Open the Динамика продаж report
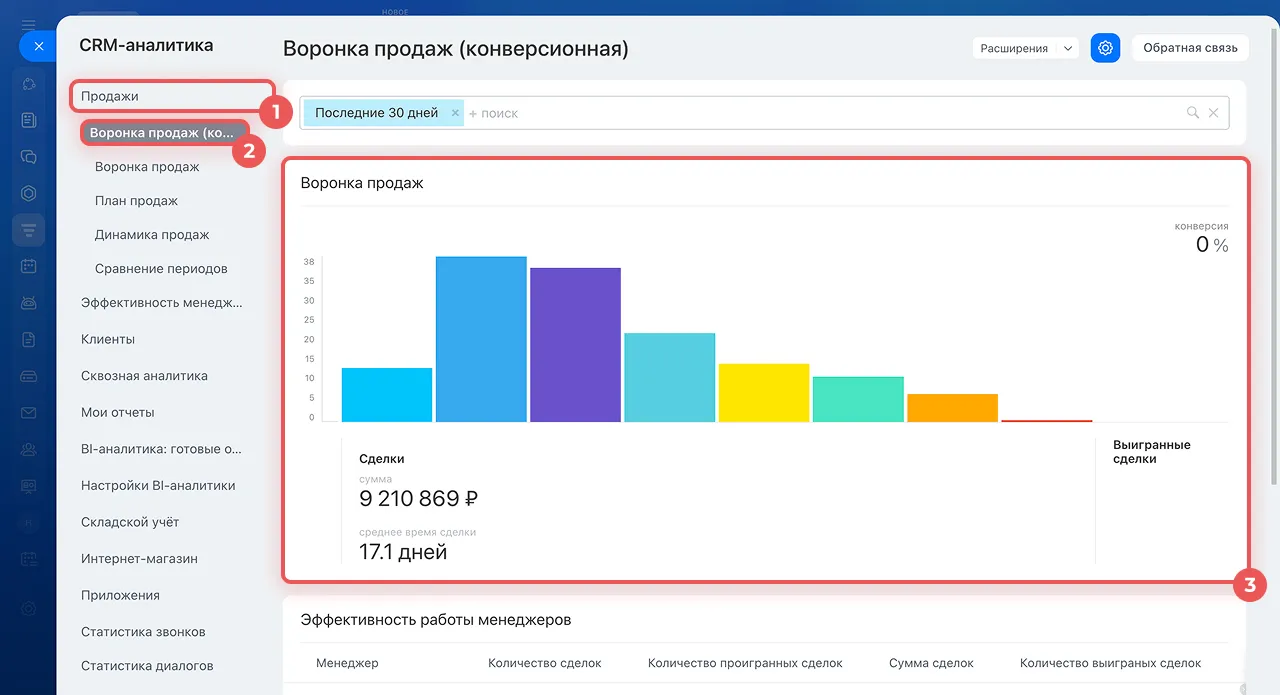1280x695 pixels. click(x=152, y=235)
